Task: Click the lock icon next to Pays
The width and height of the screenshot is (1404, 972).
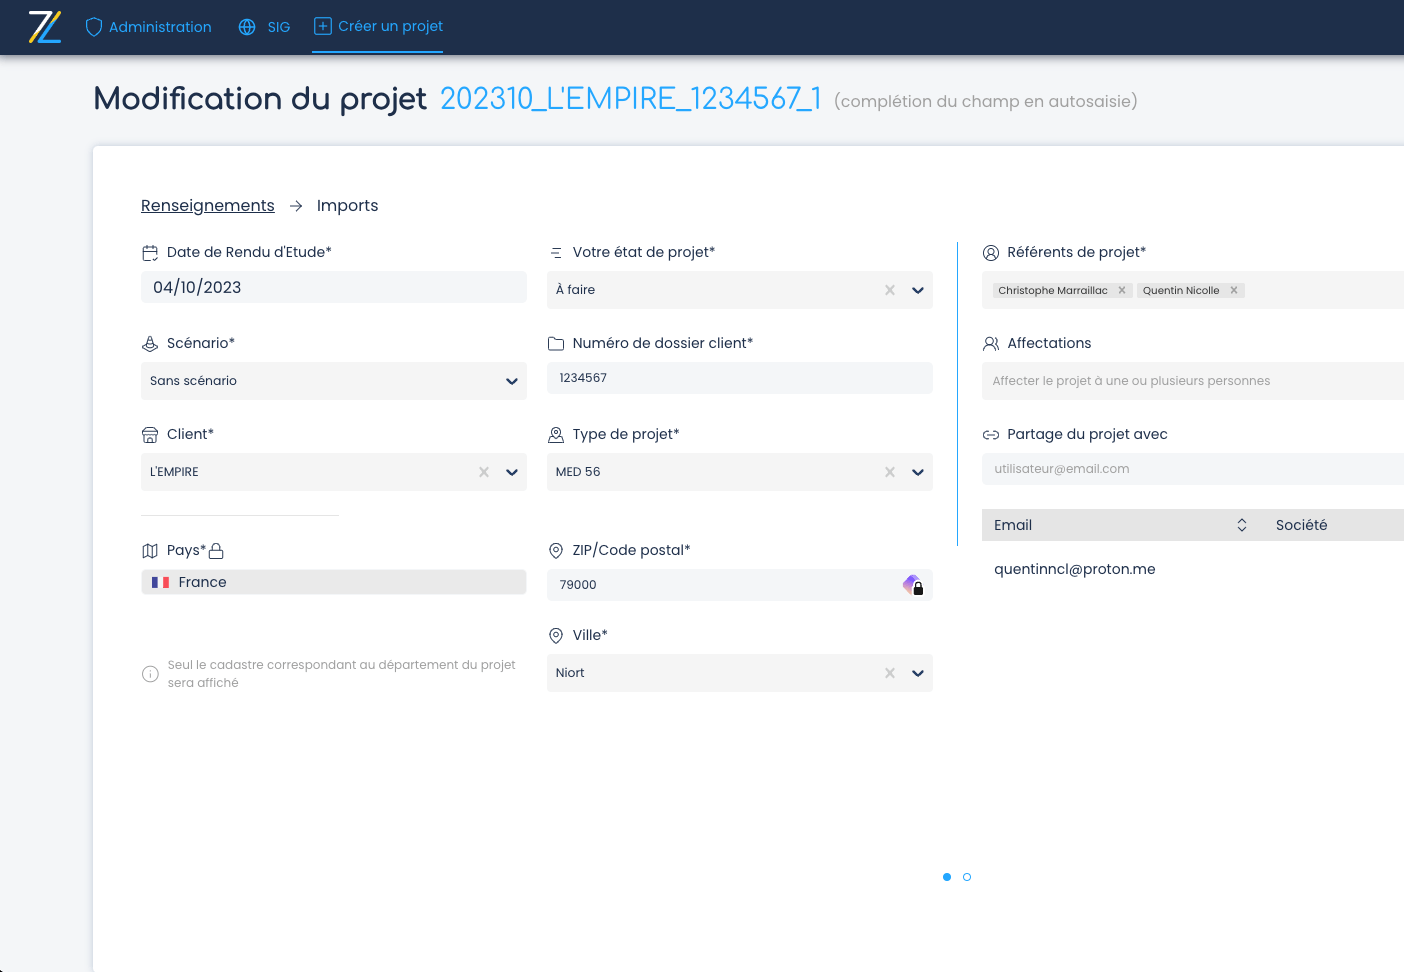Action: click(x=216, y=551)
